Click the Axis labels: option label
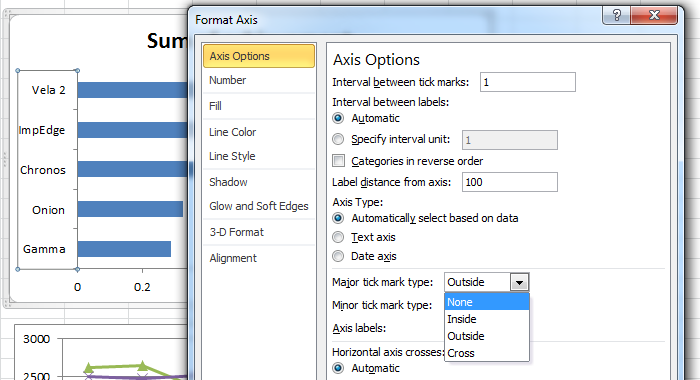 (x=359, y=328)
